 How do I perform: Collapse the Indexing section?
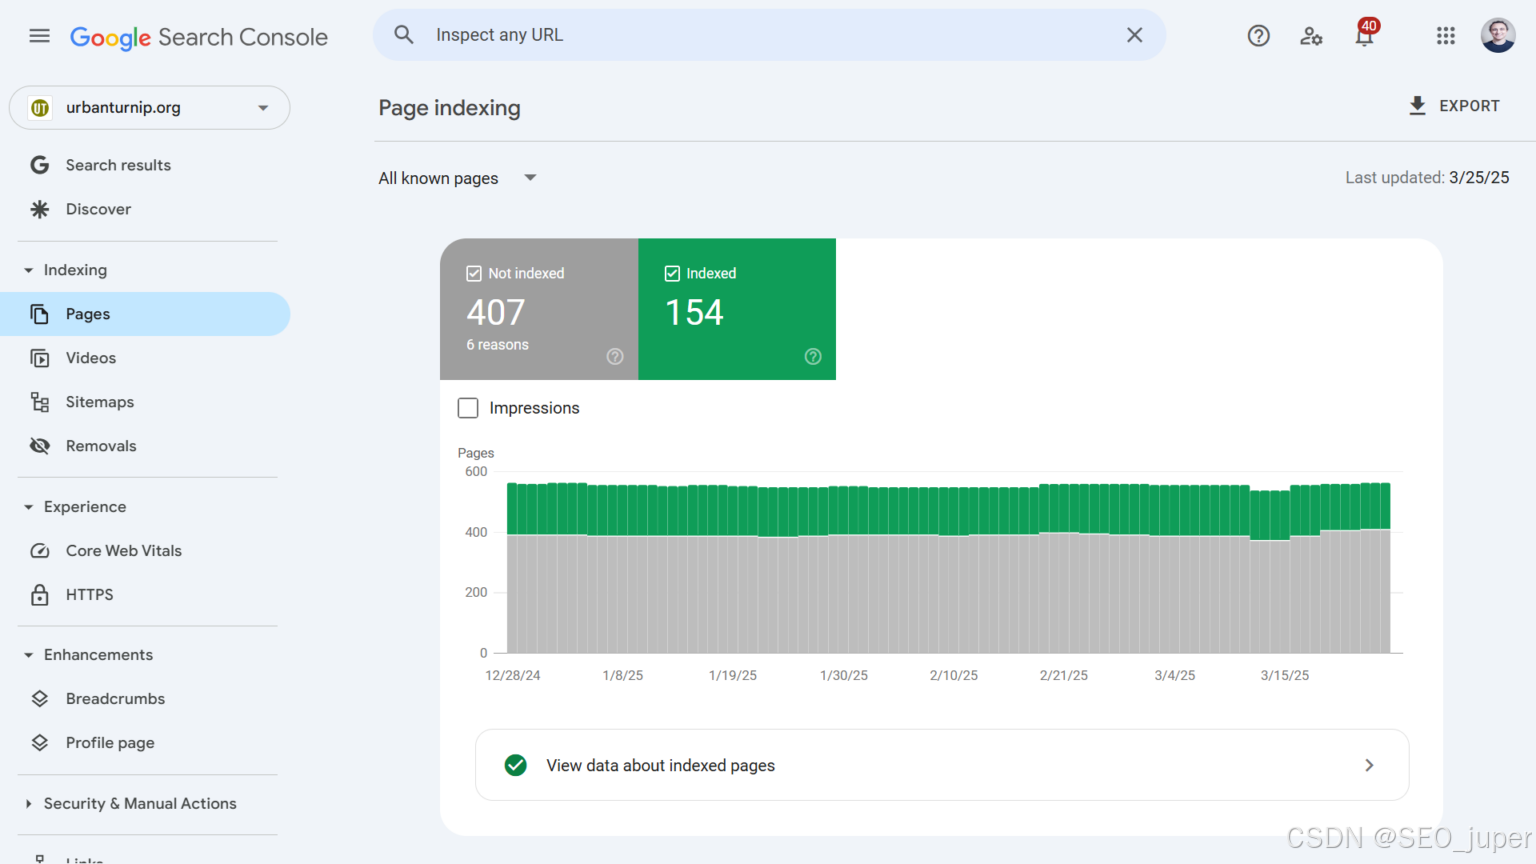pos(66,270)
